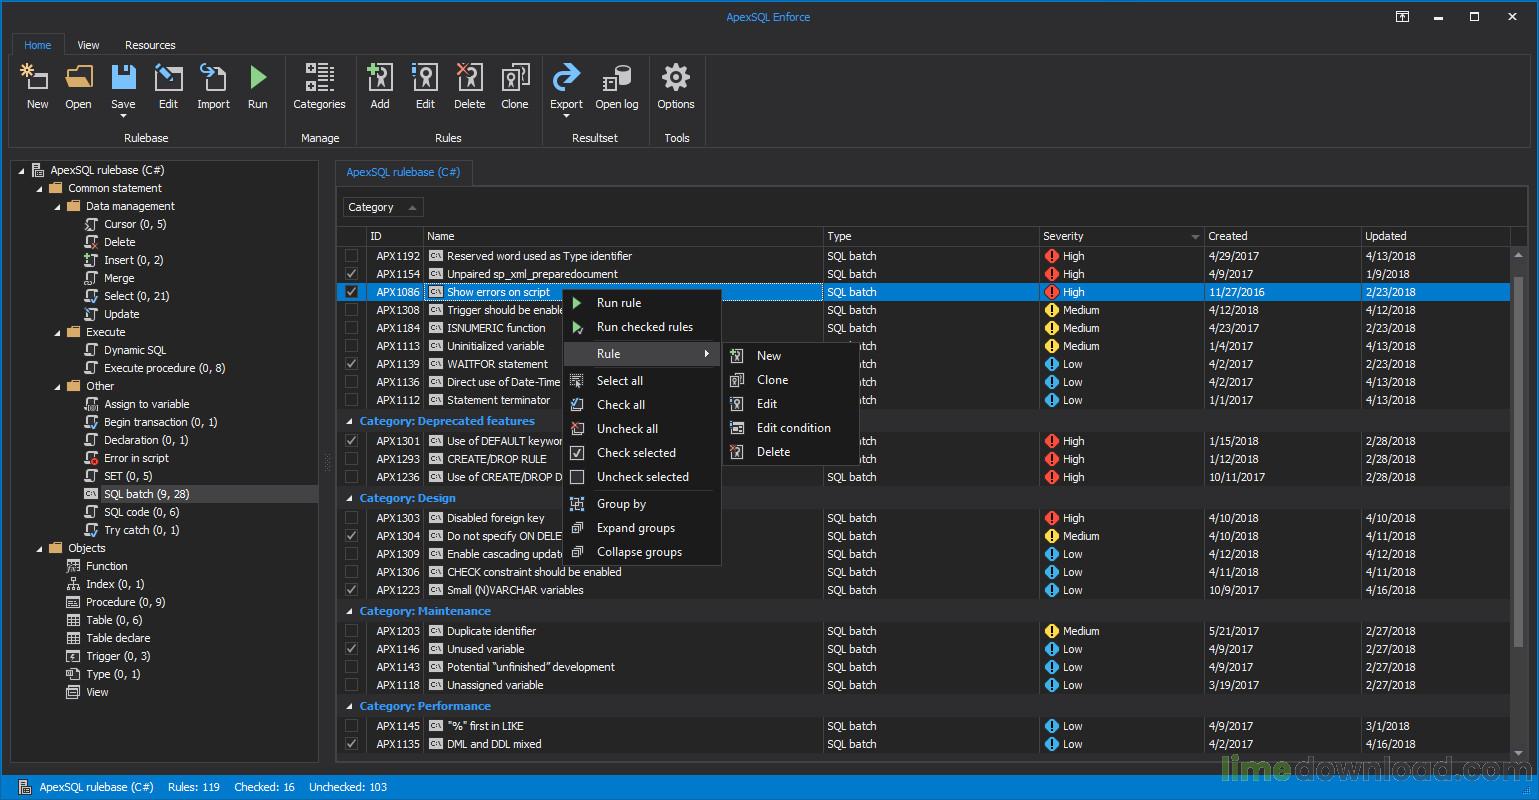1539x800 pixels.
Task: Click the New rulebase icon in ribbon
Action: [37, 79]
